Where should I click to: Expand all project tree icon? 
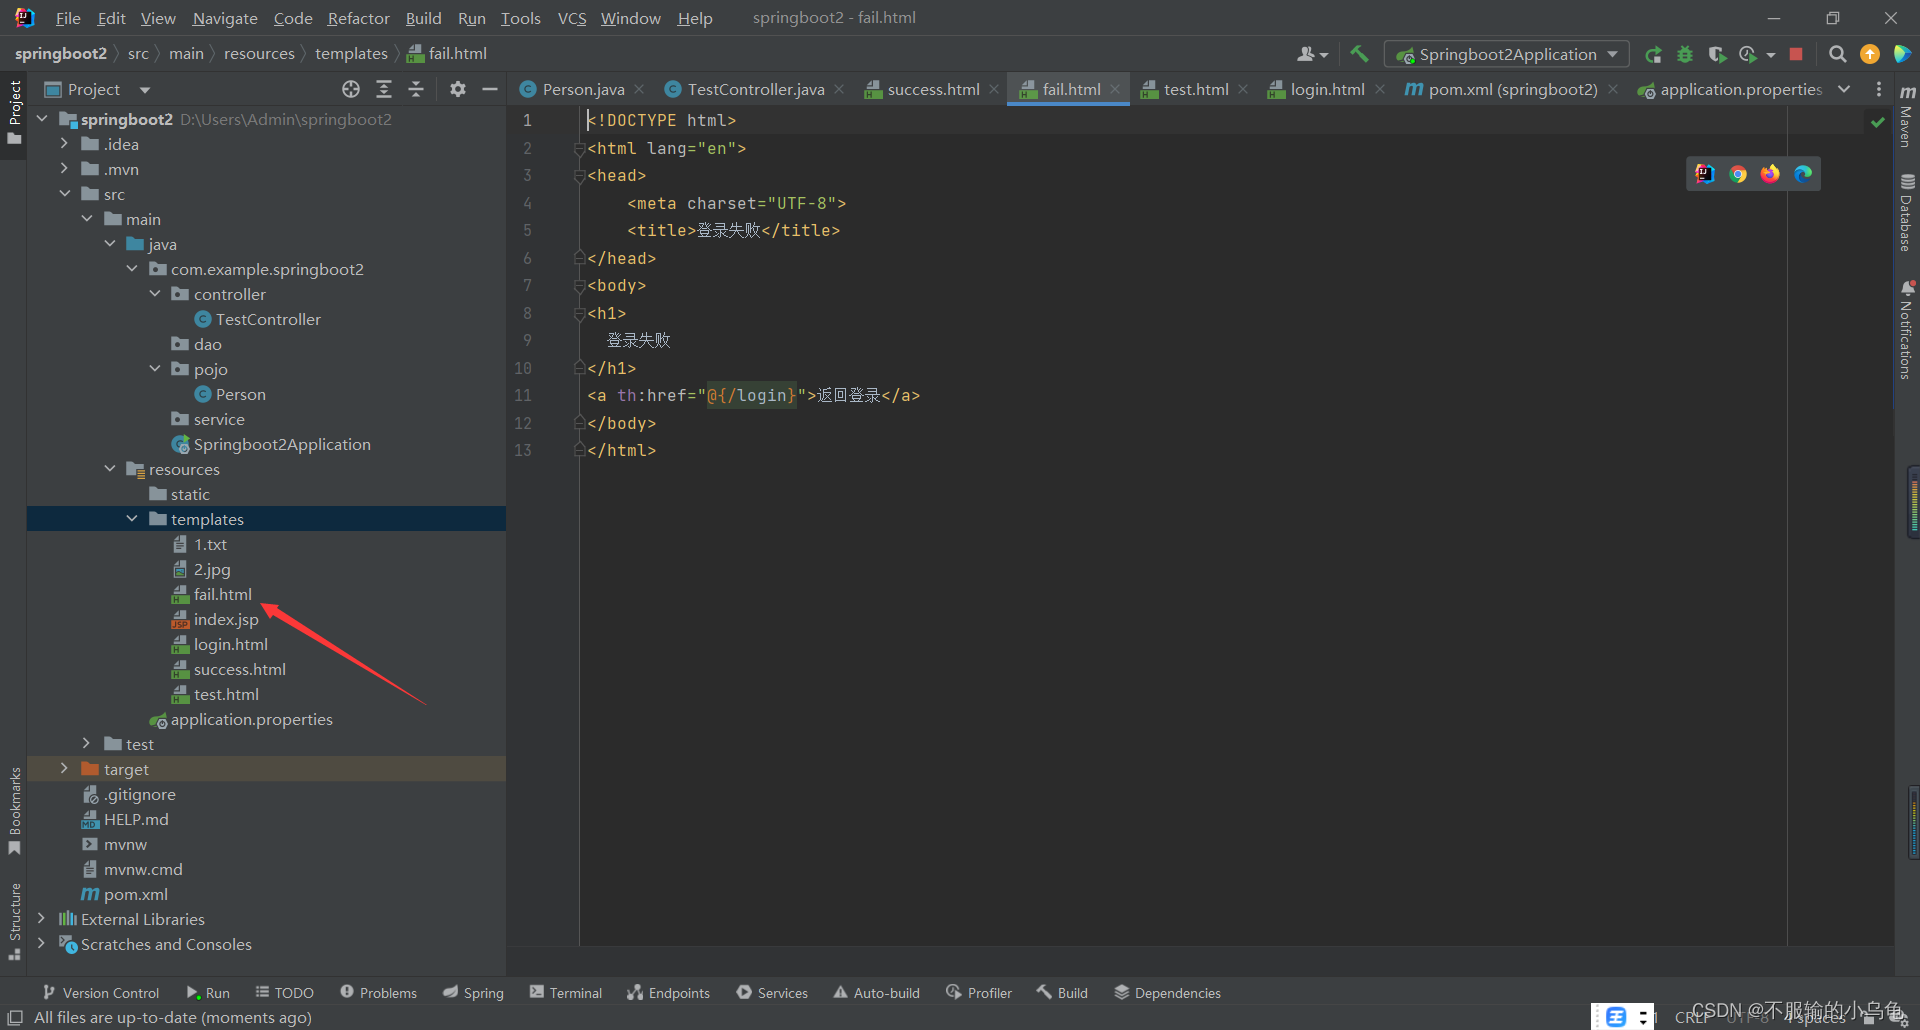click(x=384, y=89)
